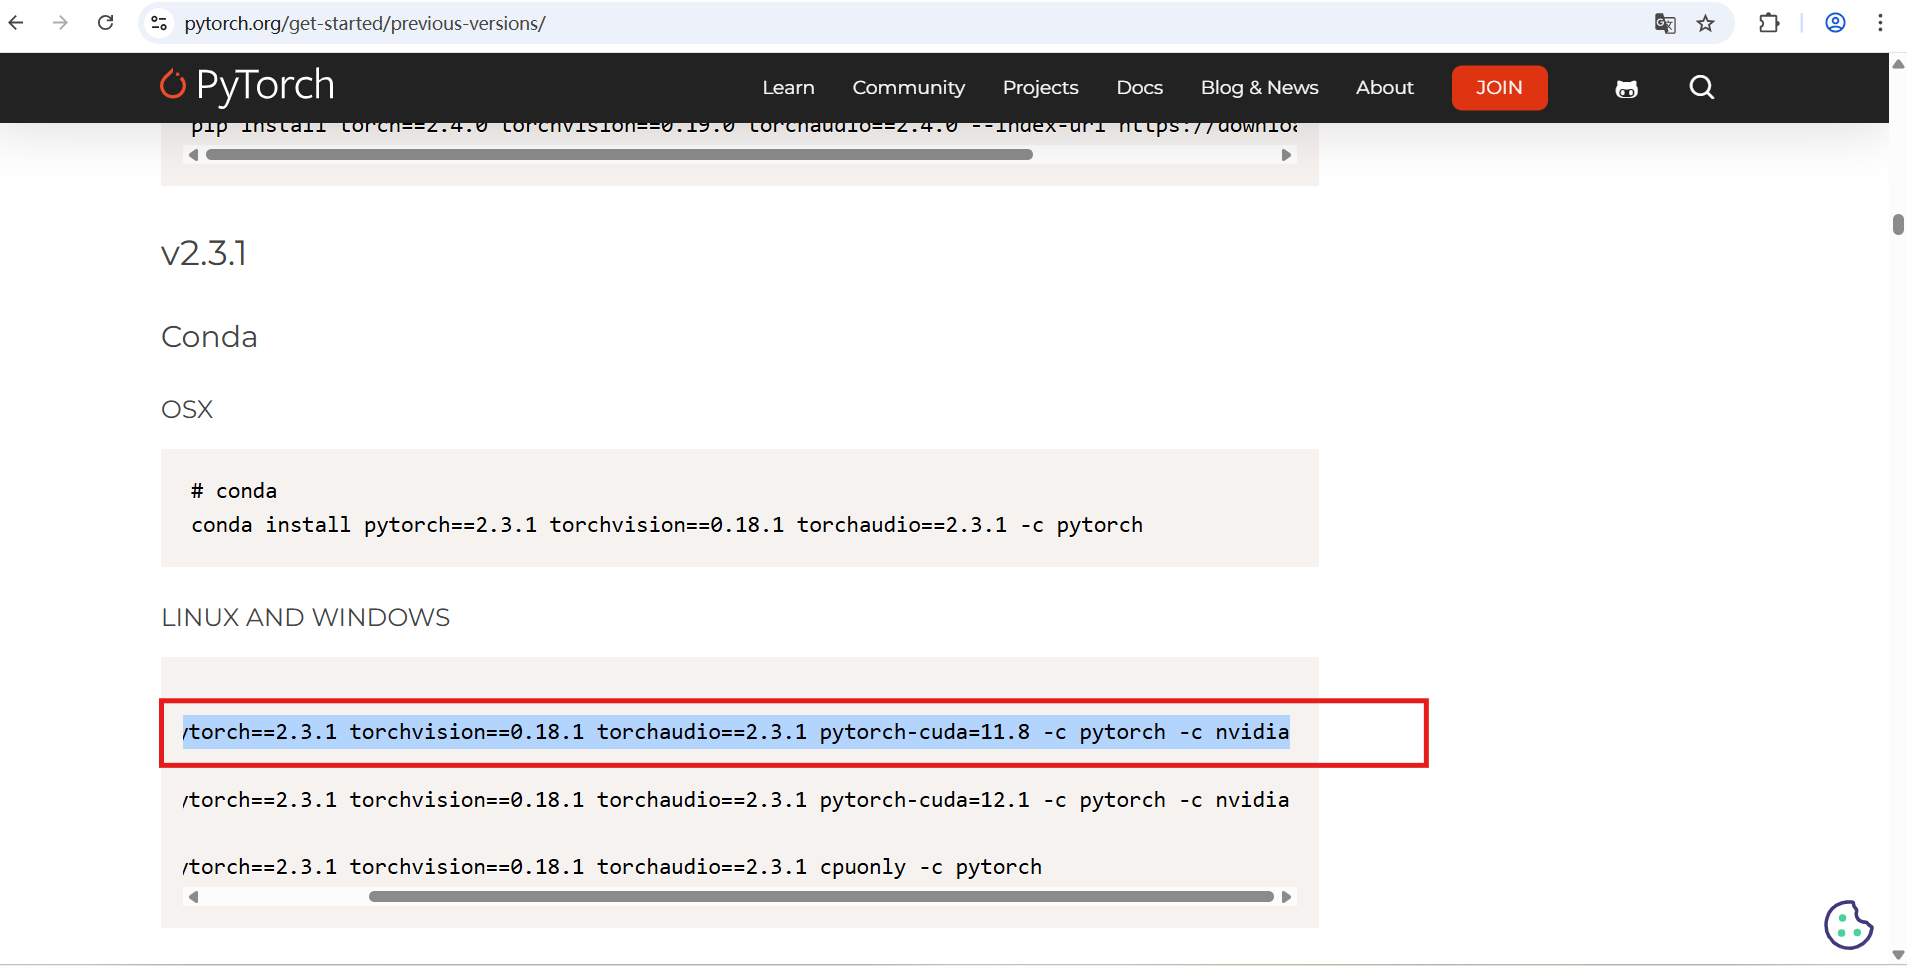Open the translate page icon
This screenshot has height=966, width=1907.
click(1665, 23)
